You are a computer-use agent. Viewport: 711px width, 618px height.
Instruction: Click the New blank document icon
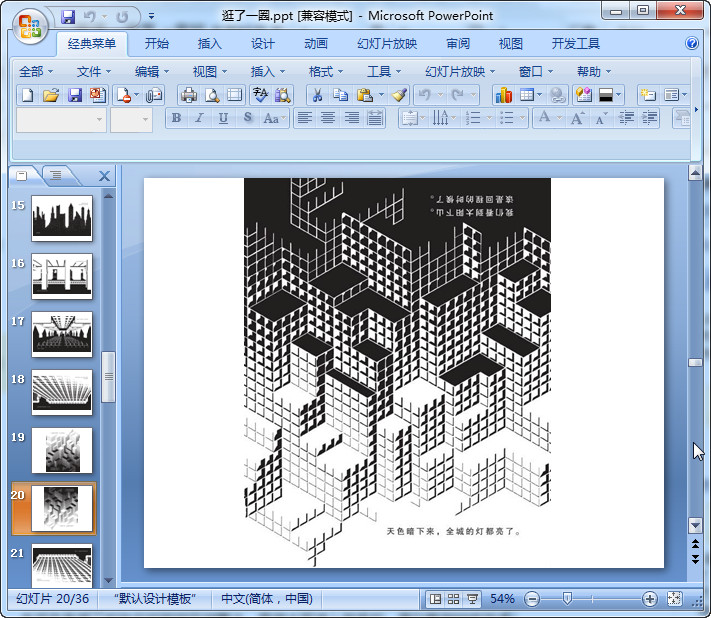pyautogui.click(x=28, y=95)
